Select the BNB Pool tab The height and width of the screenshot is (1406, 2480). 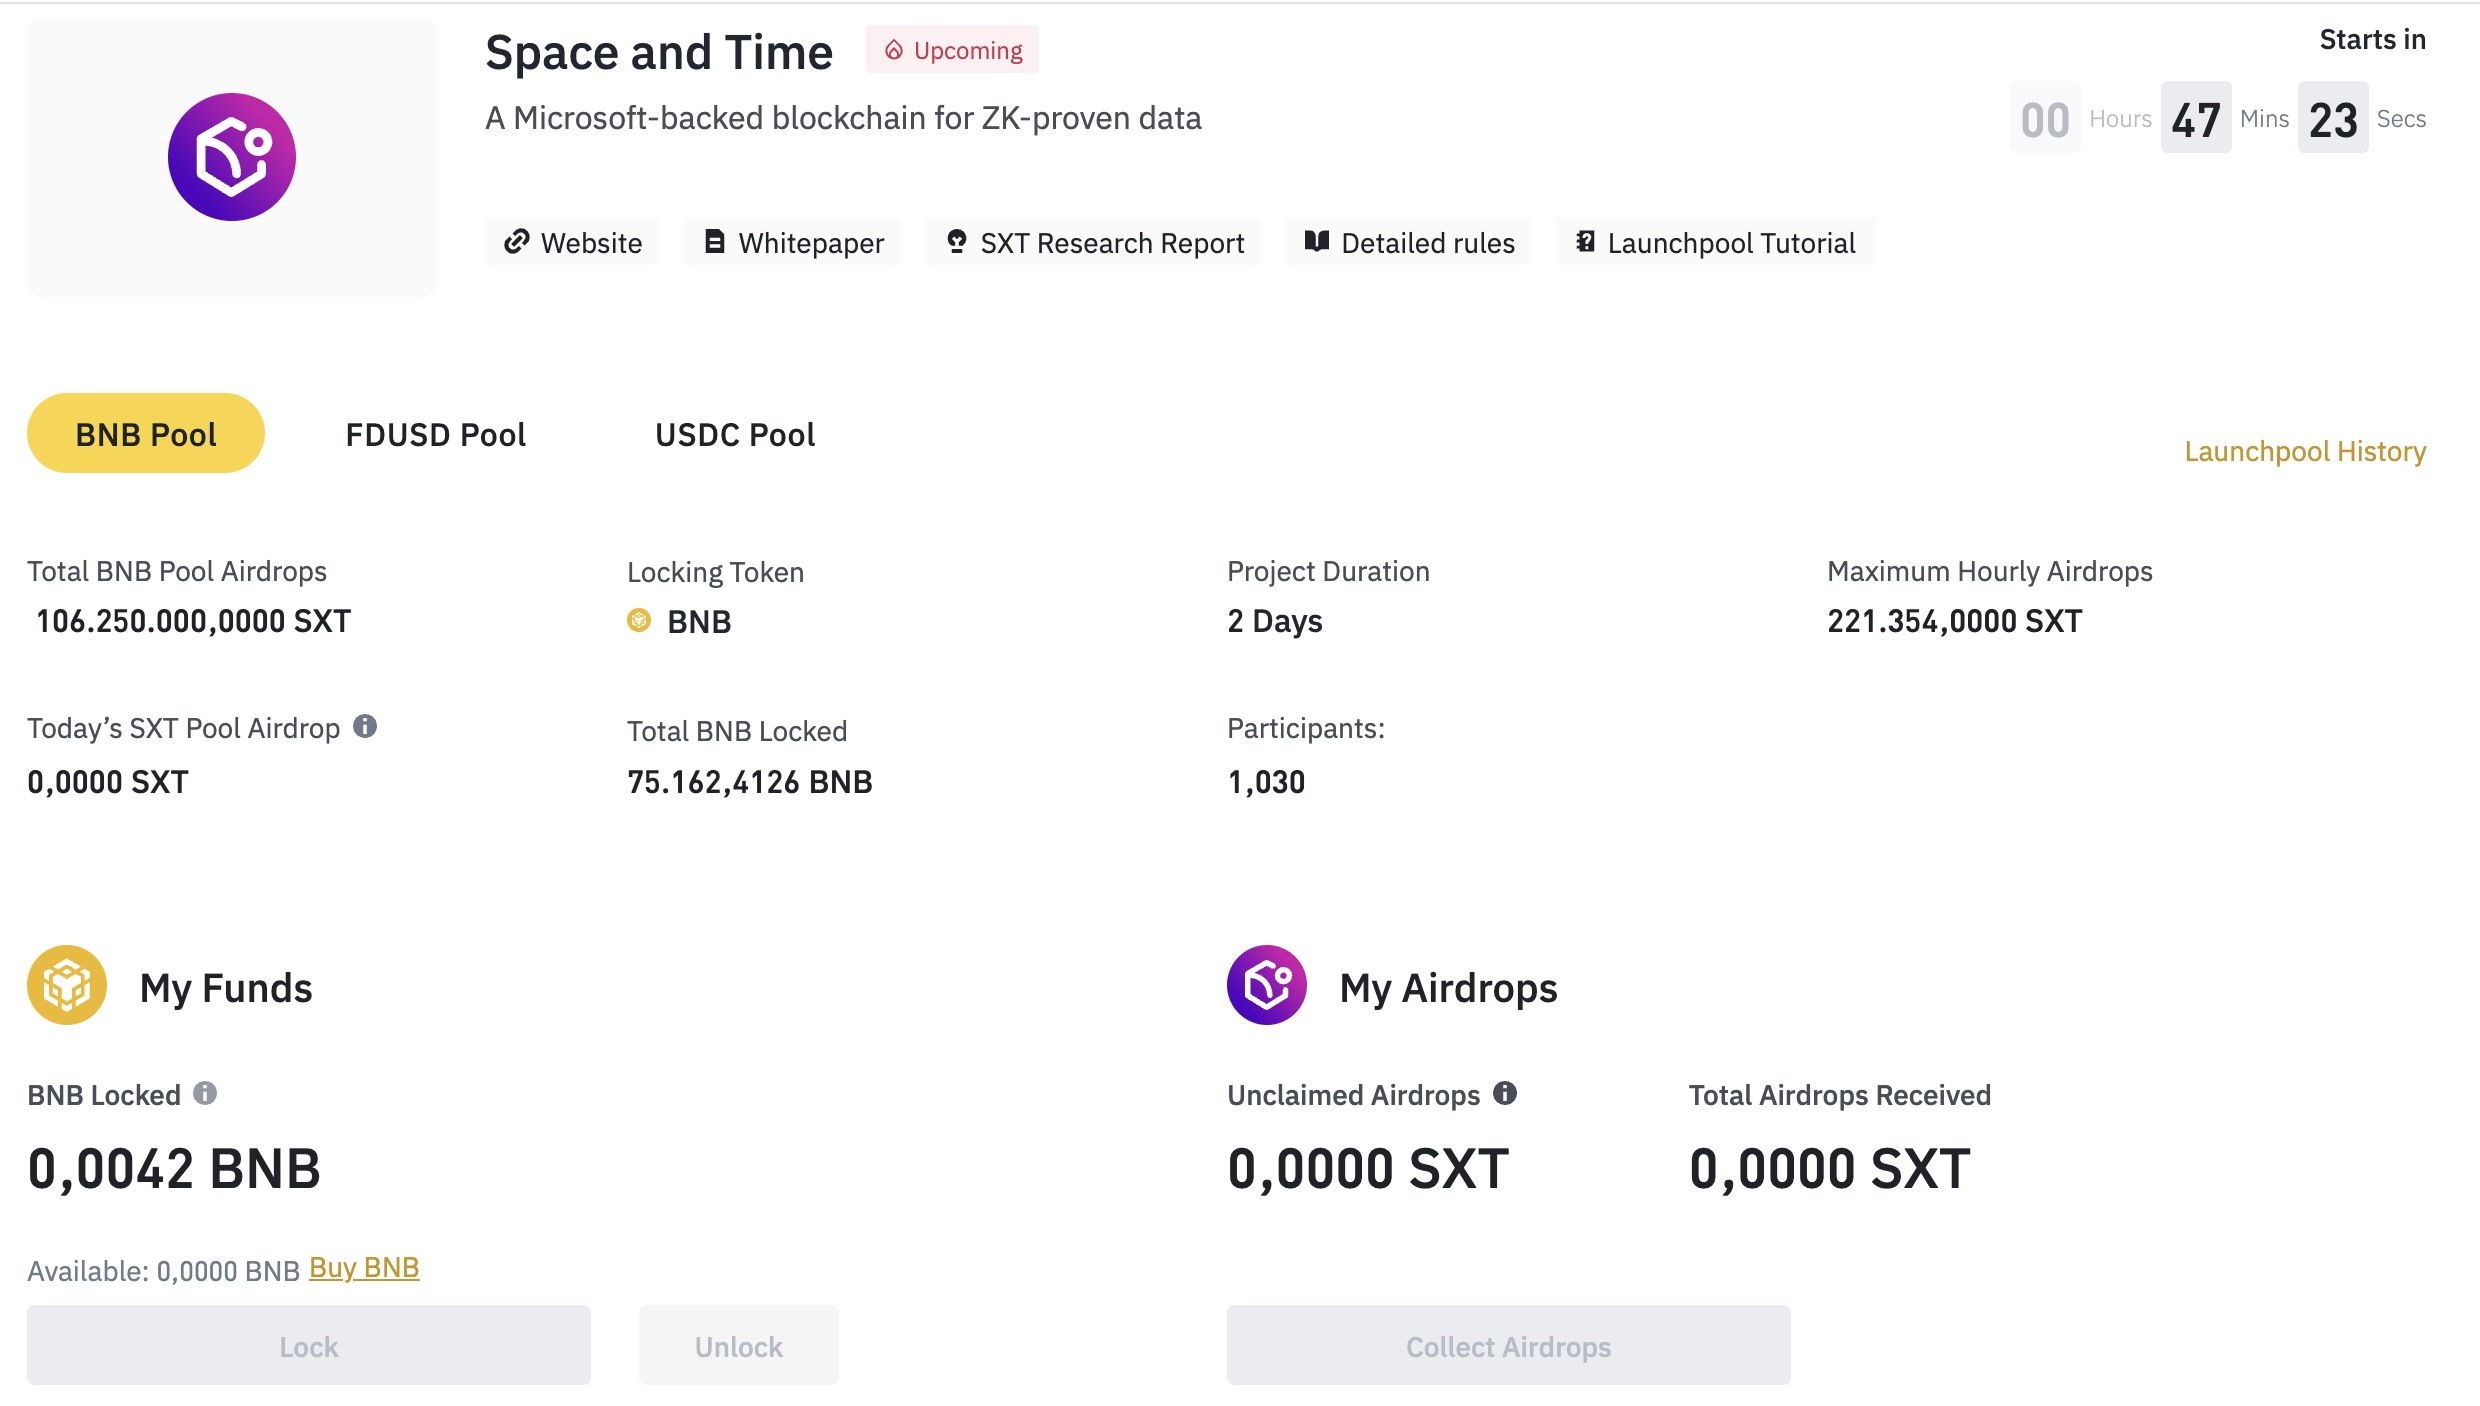[146, 433]
